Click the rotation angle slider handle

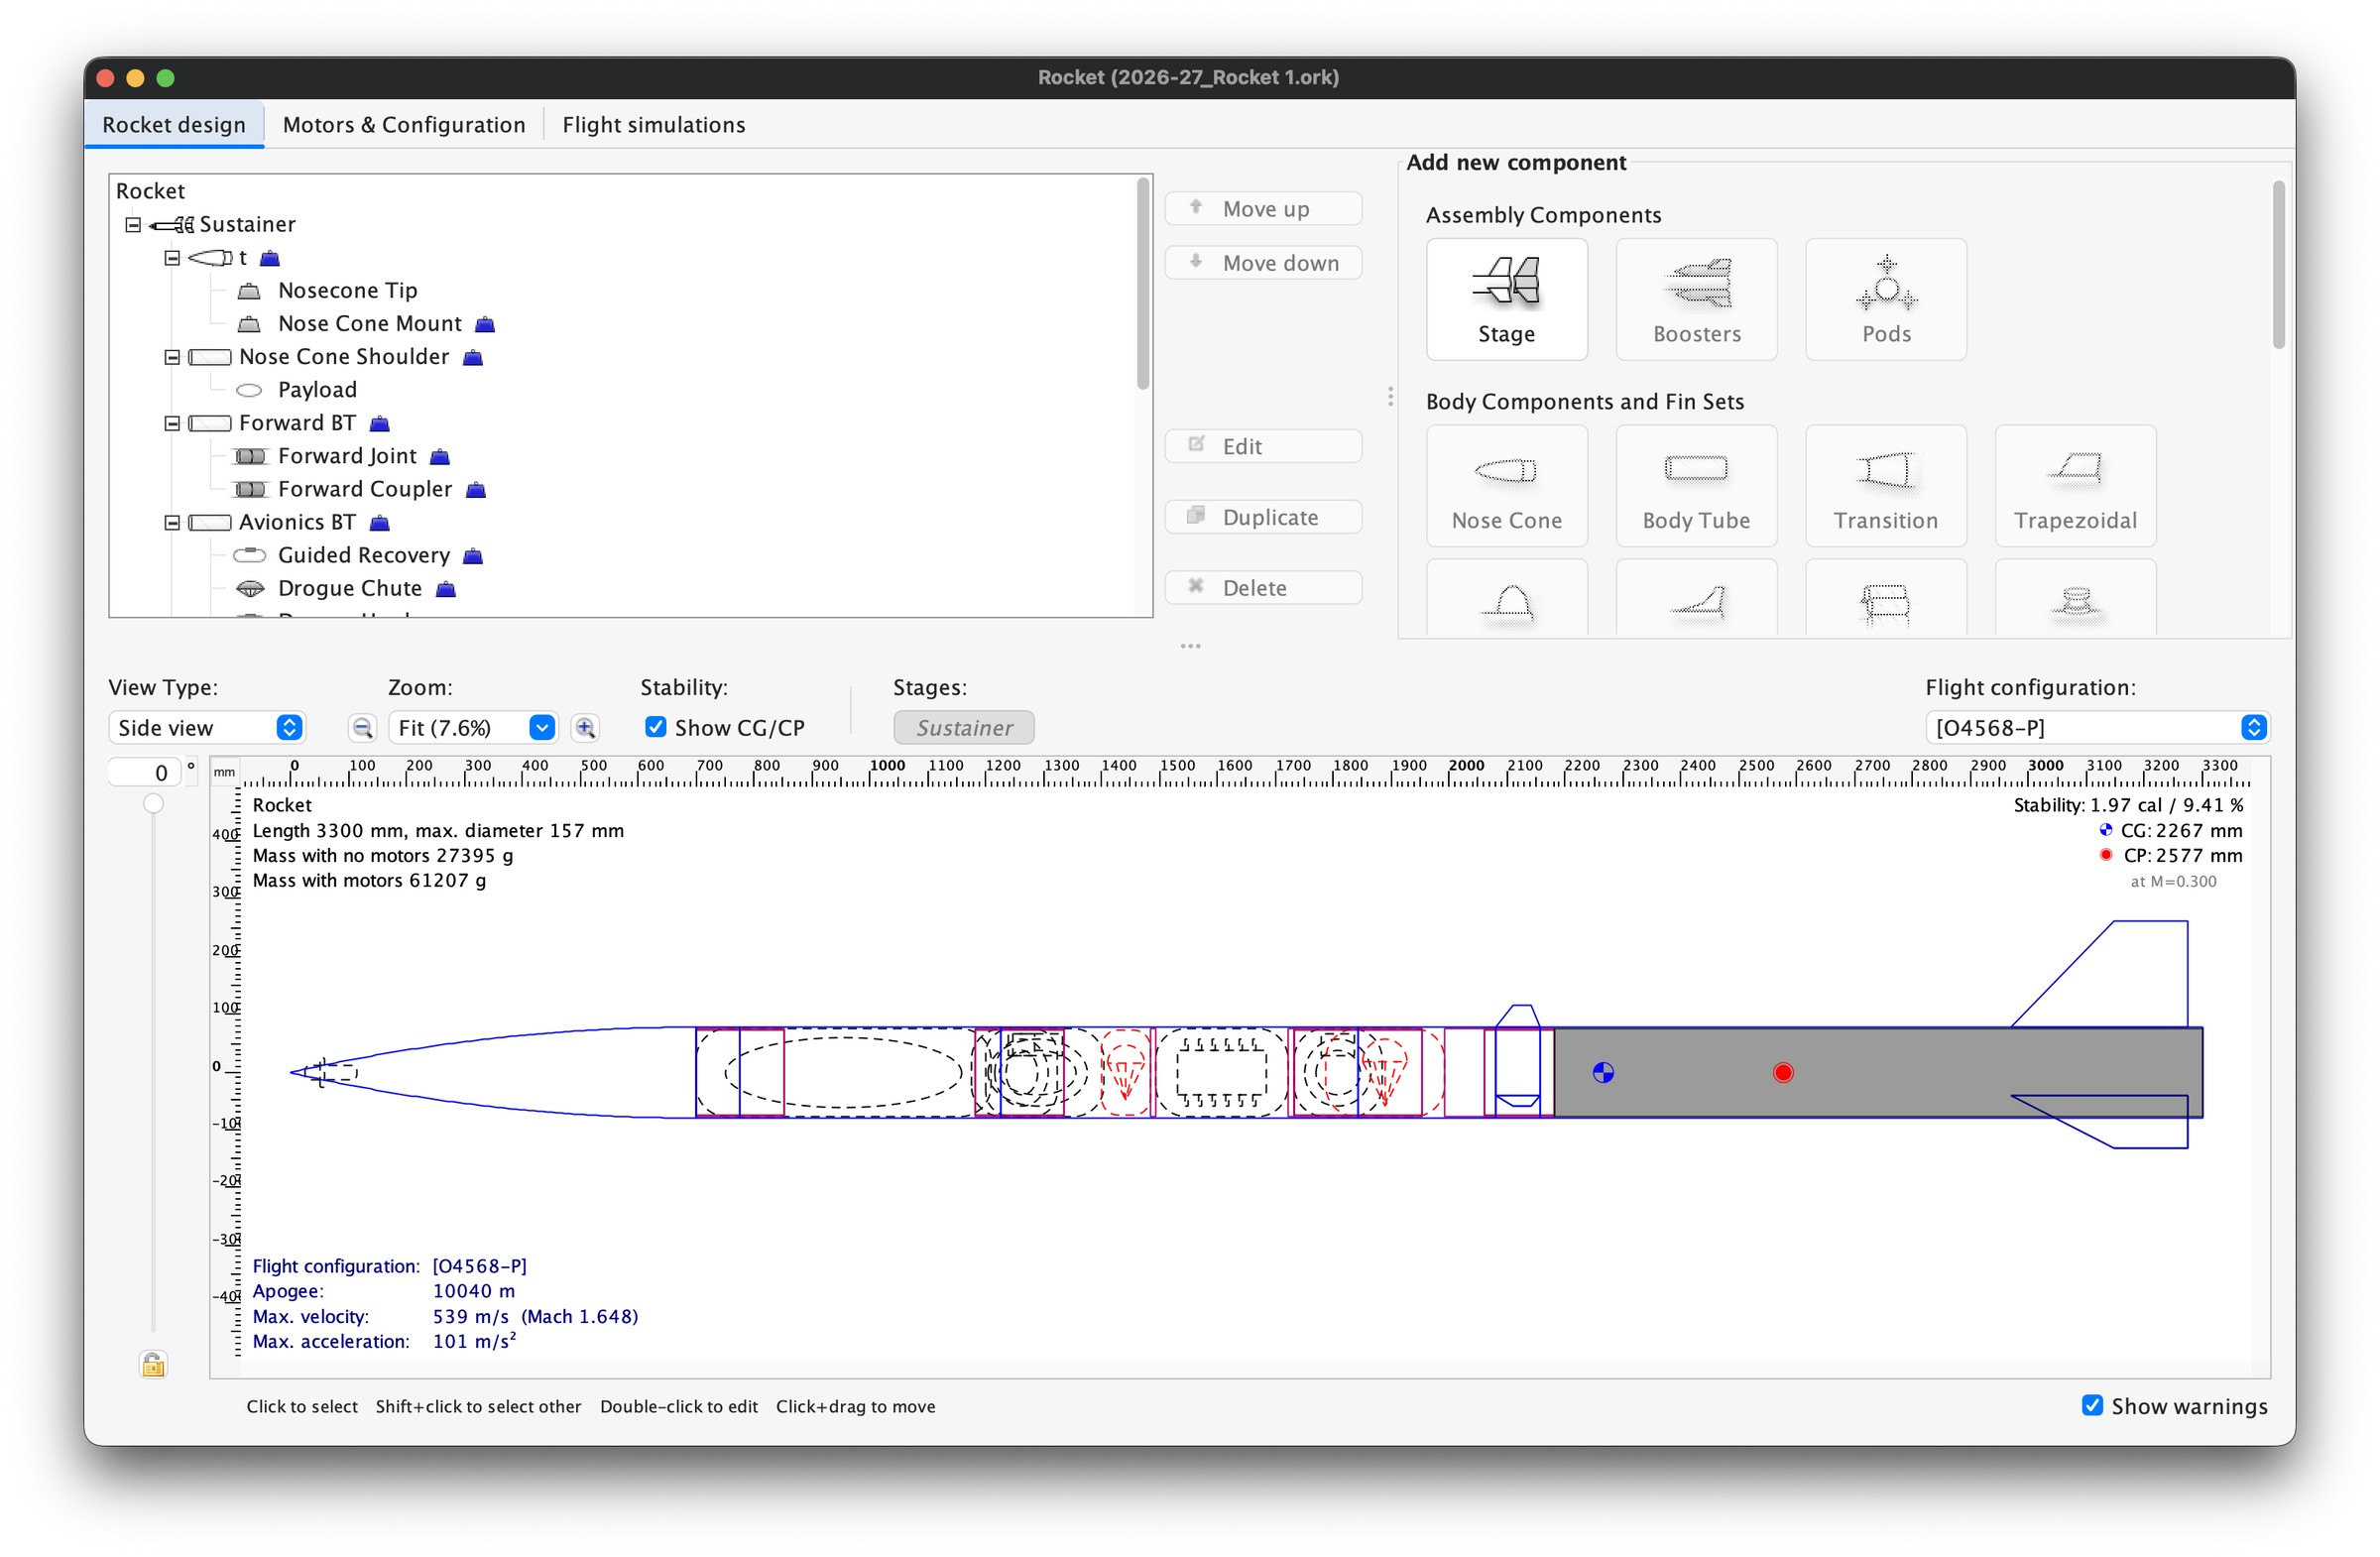click(153, 804)
